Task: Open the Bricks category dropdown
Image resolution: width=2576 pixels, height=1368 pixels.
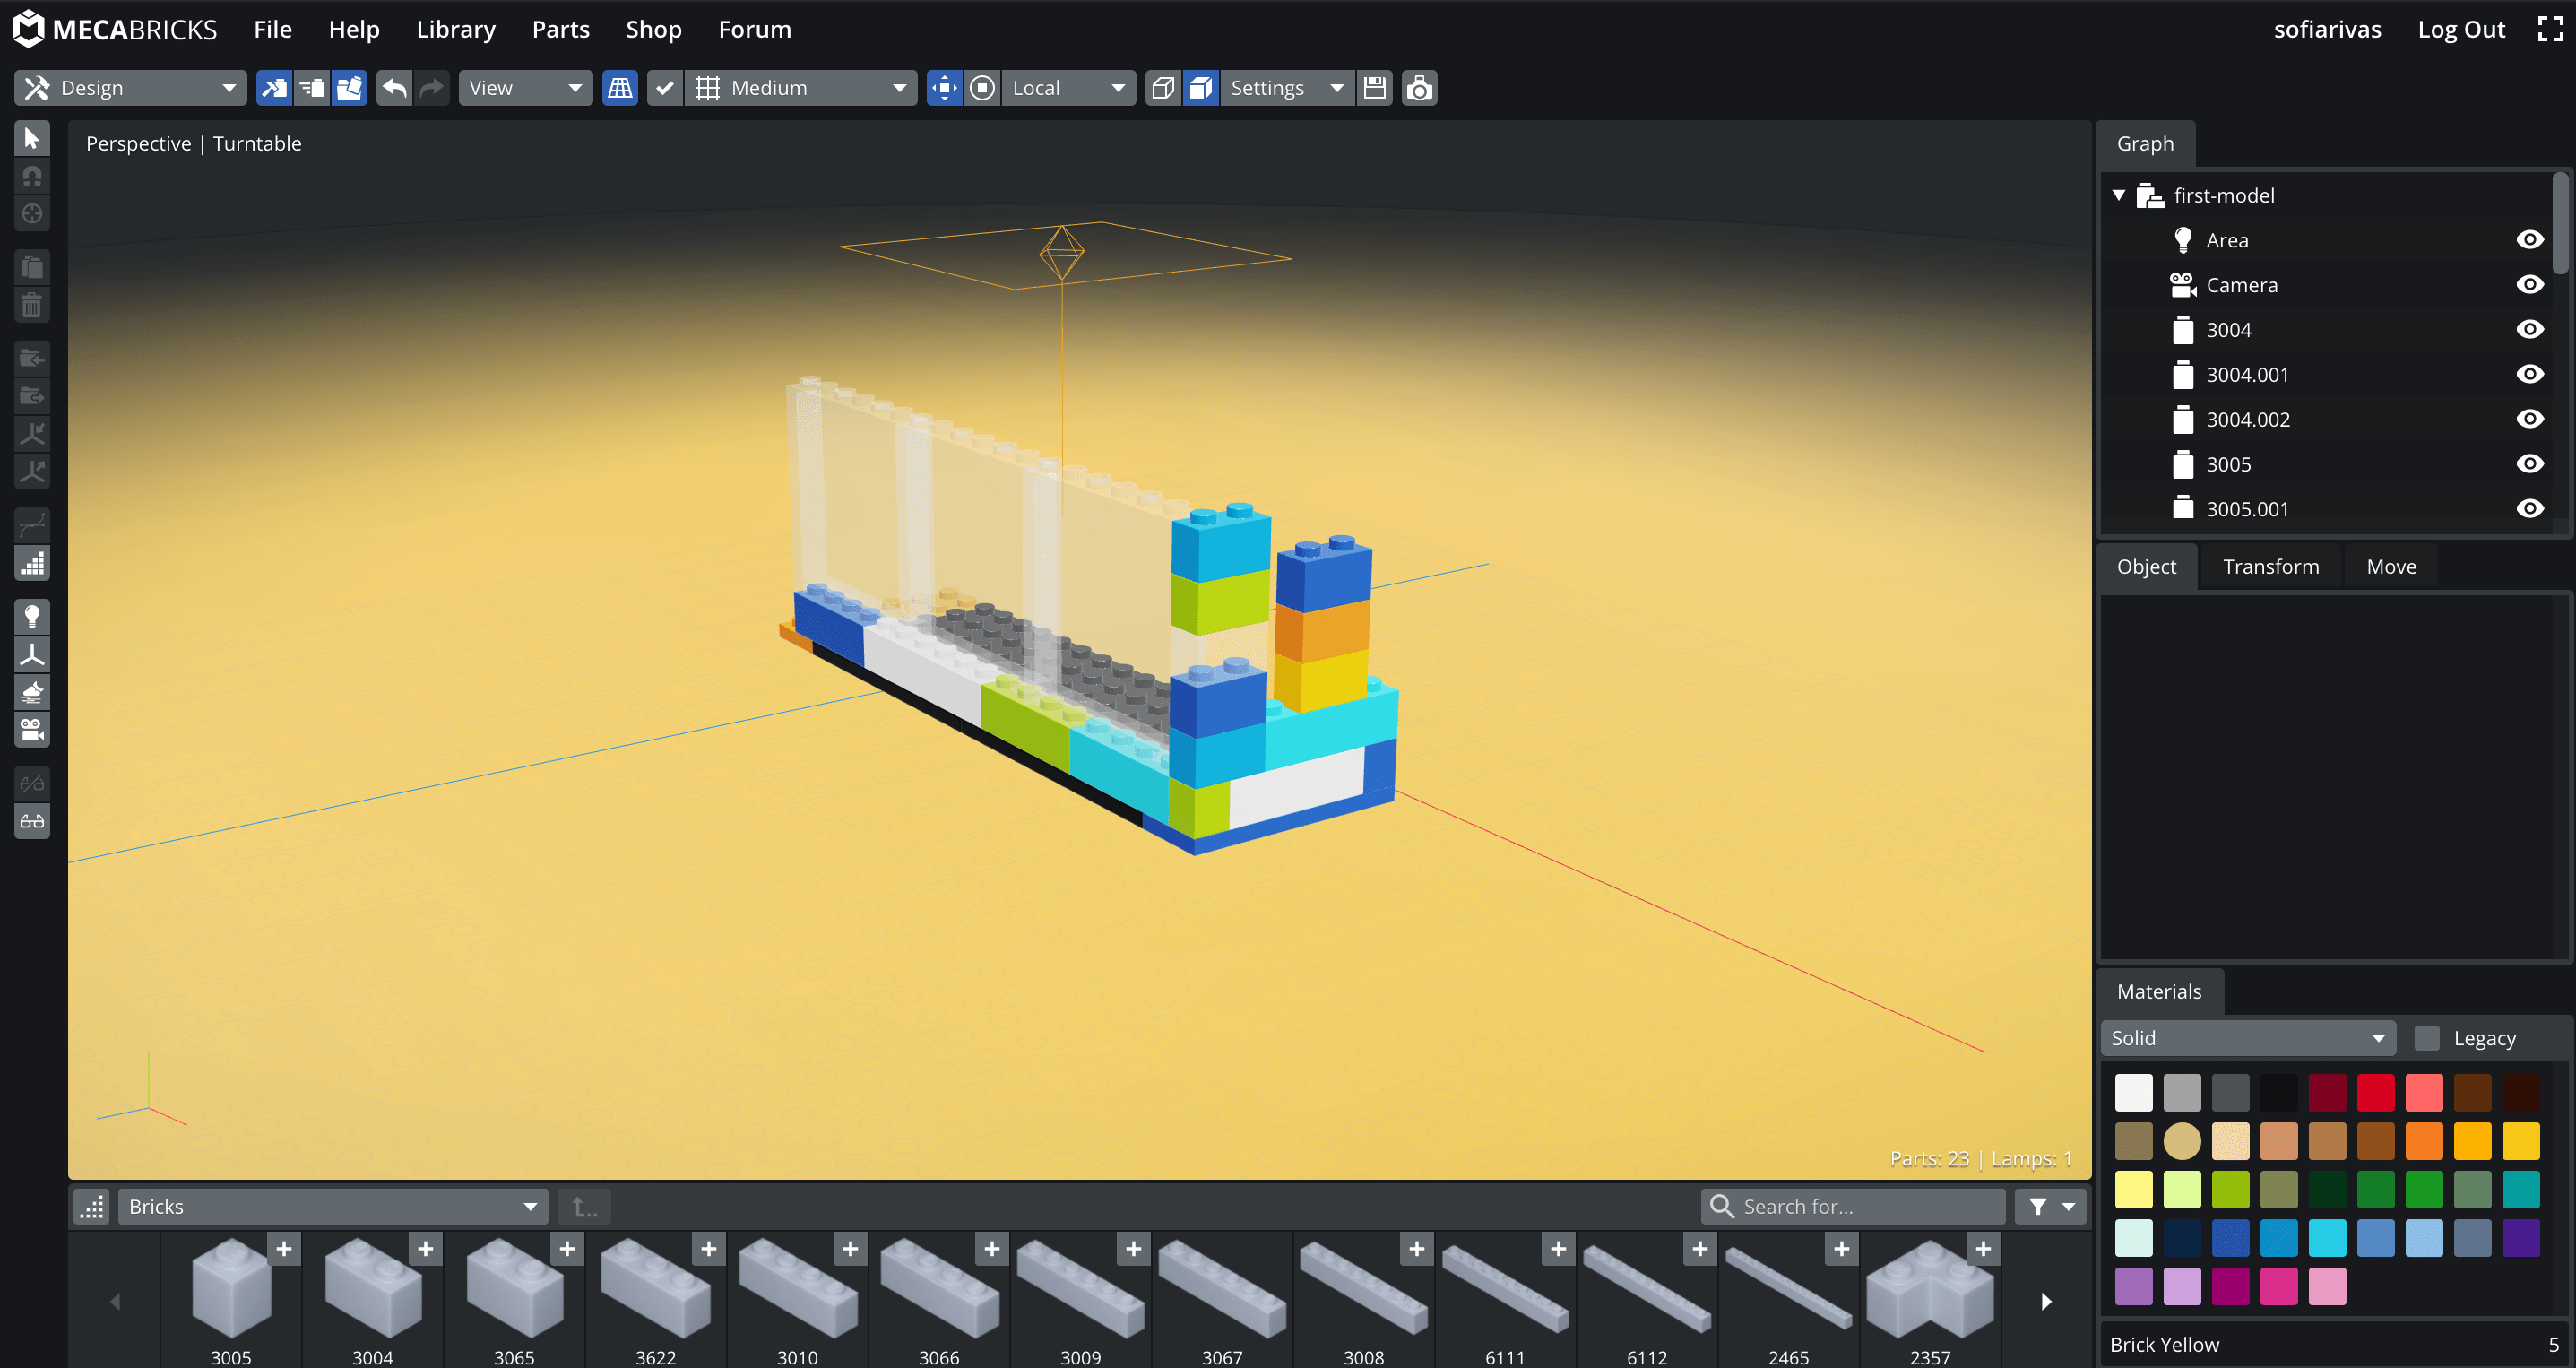Action: click(333, 1207)
